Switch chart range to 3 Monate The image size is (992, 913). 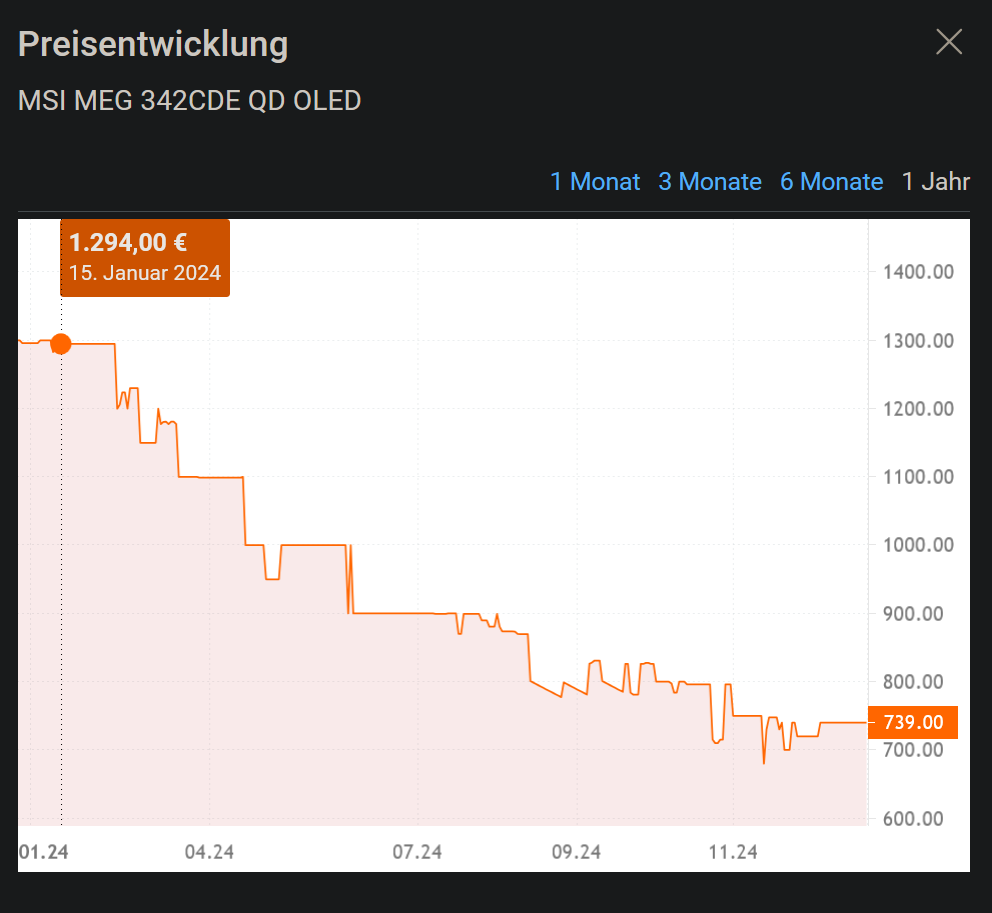pos(710,182)
